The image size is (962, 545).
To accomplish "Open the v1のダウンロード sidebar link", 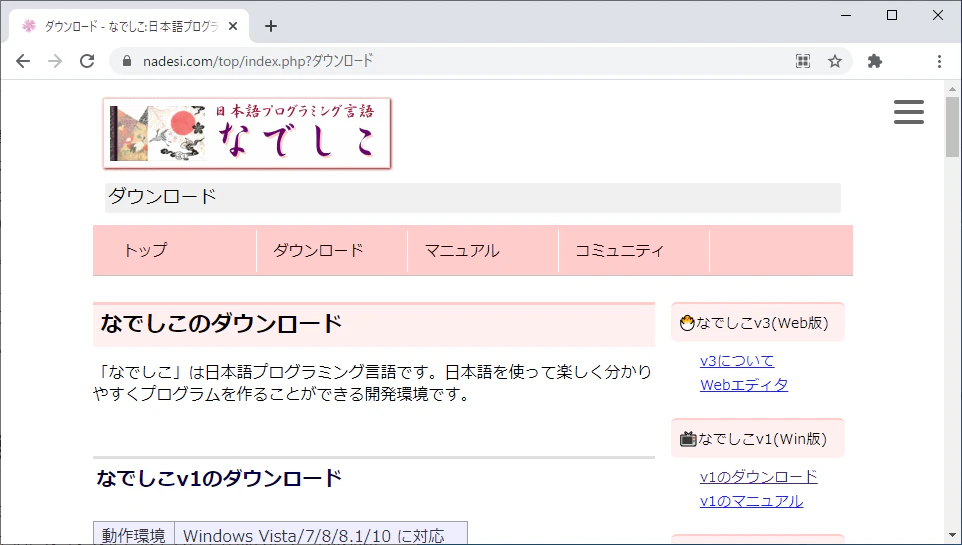I will [758, 477].
